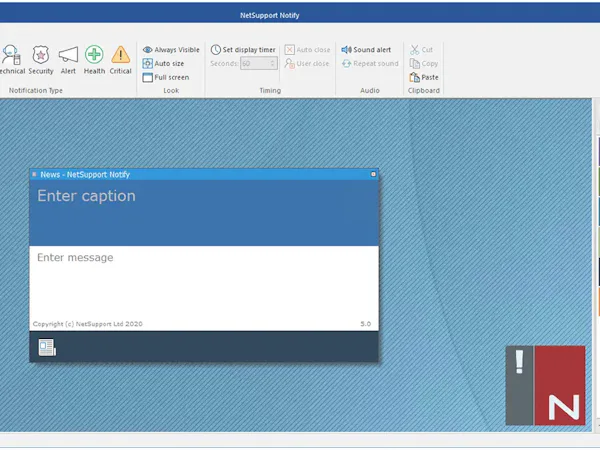Click the Seconds spinner arrows
The height and width of the screenshot is (450, 600).
[x=273, y=64]
